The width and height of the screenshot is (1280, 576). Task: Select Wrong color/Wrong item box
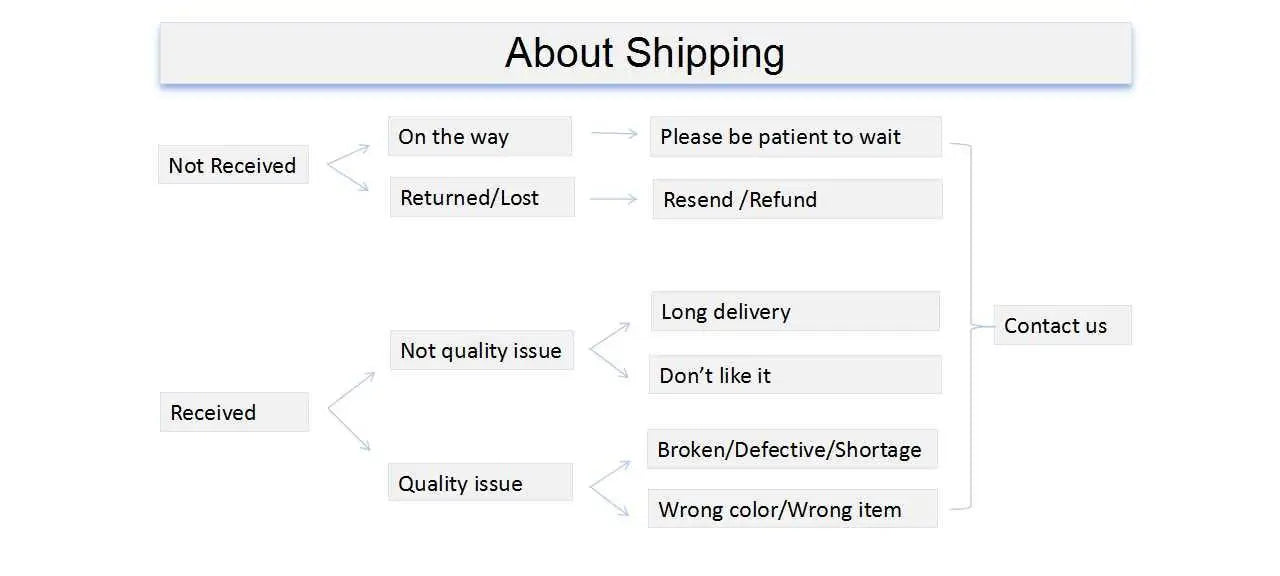792,509
